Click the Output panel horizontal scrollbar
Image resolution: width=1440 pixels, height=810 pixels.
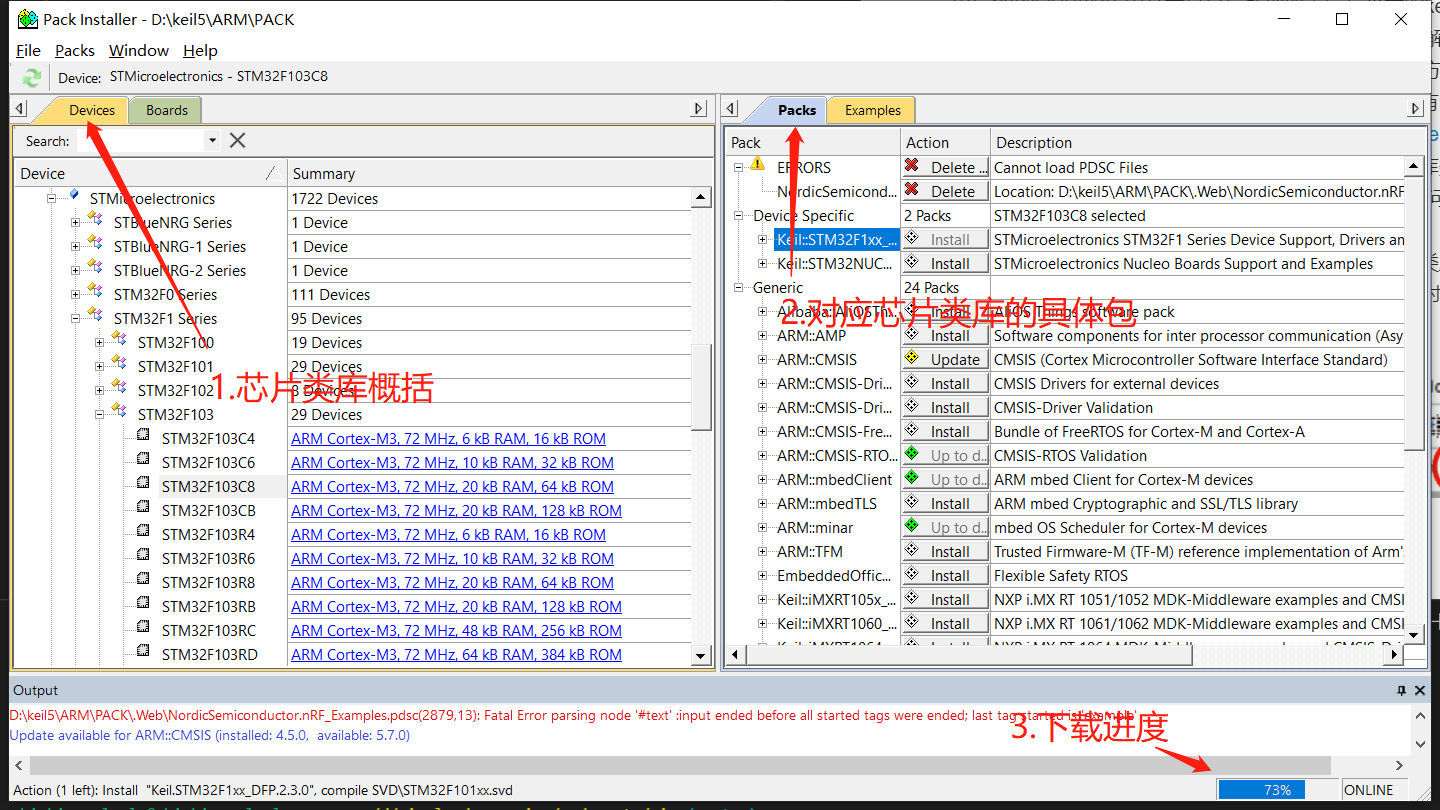(680, 765)
